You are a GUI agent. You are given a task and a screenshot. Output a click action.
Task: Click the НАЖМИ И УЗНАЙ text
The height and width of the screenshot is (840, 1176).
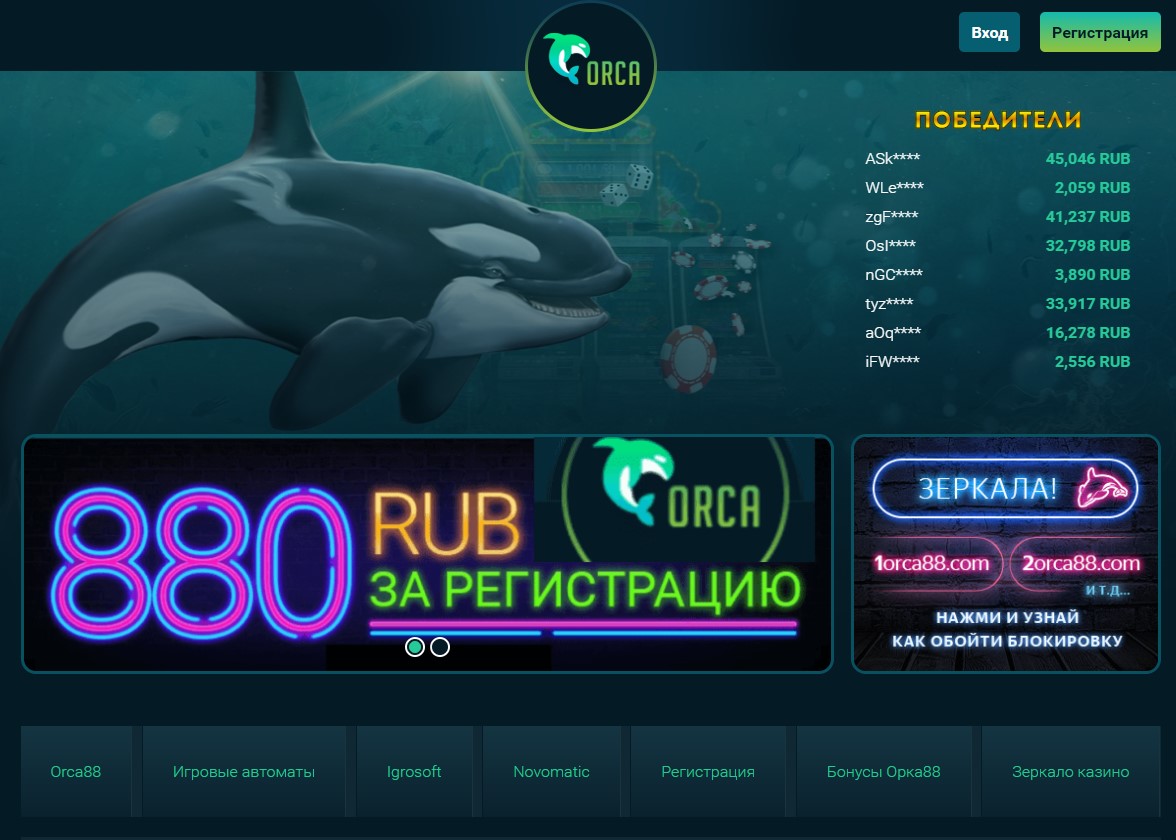coord(1007,617)
